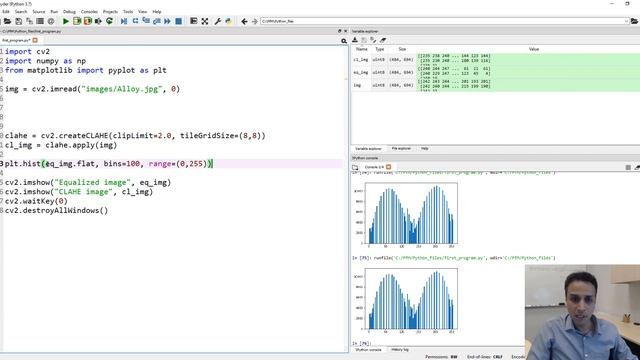Undock the editor pane icon
640x360 pixels.
339,31
